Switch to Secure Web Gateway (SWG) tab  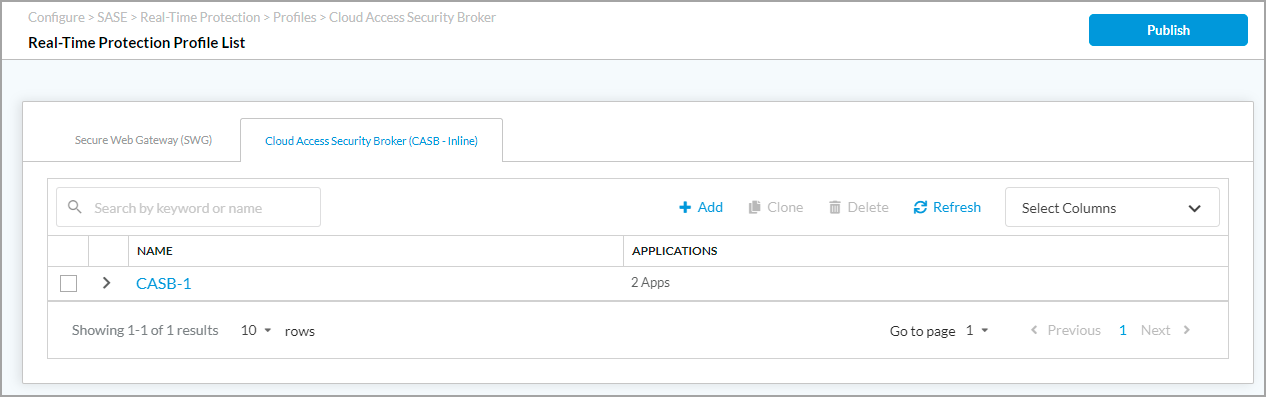pos(143,140)
